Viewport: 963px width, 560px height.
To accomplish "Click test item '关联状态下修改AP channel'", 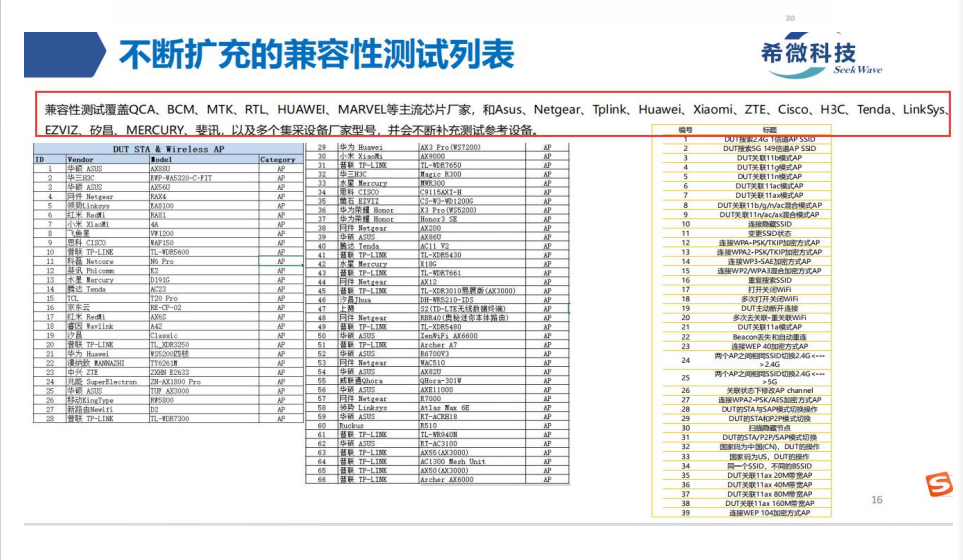I will (x=770, y=391).
